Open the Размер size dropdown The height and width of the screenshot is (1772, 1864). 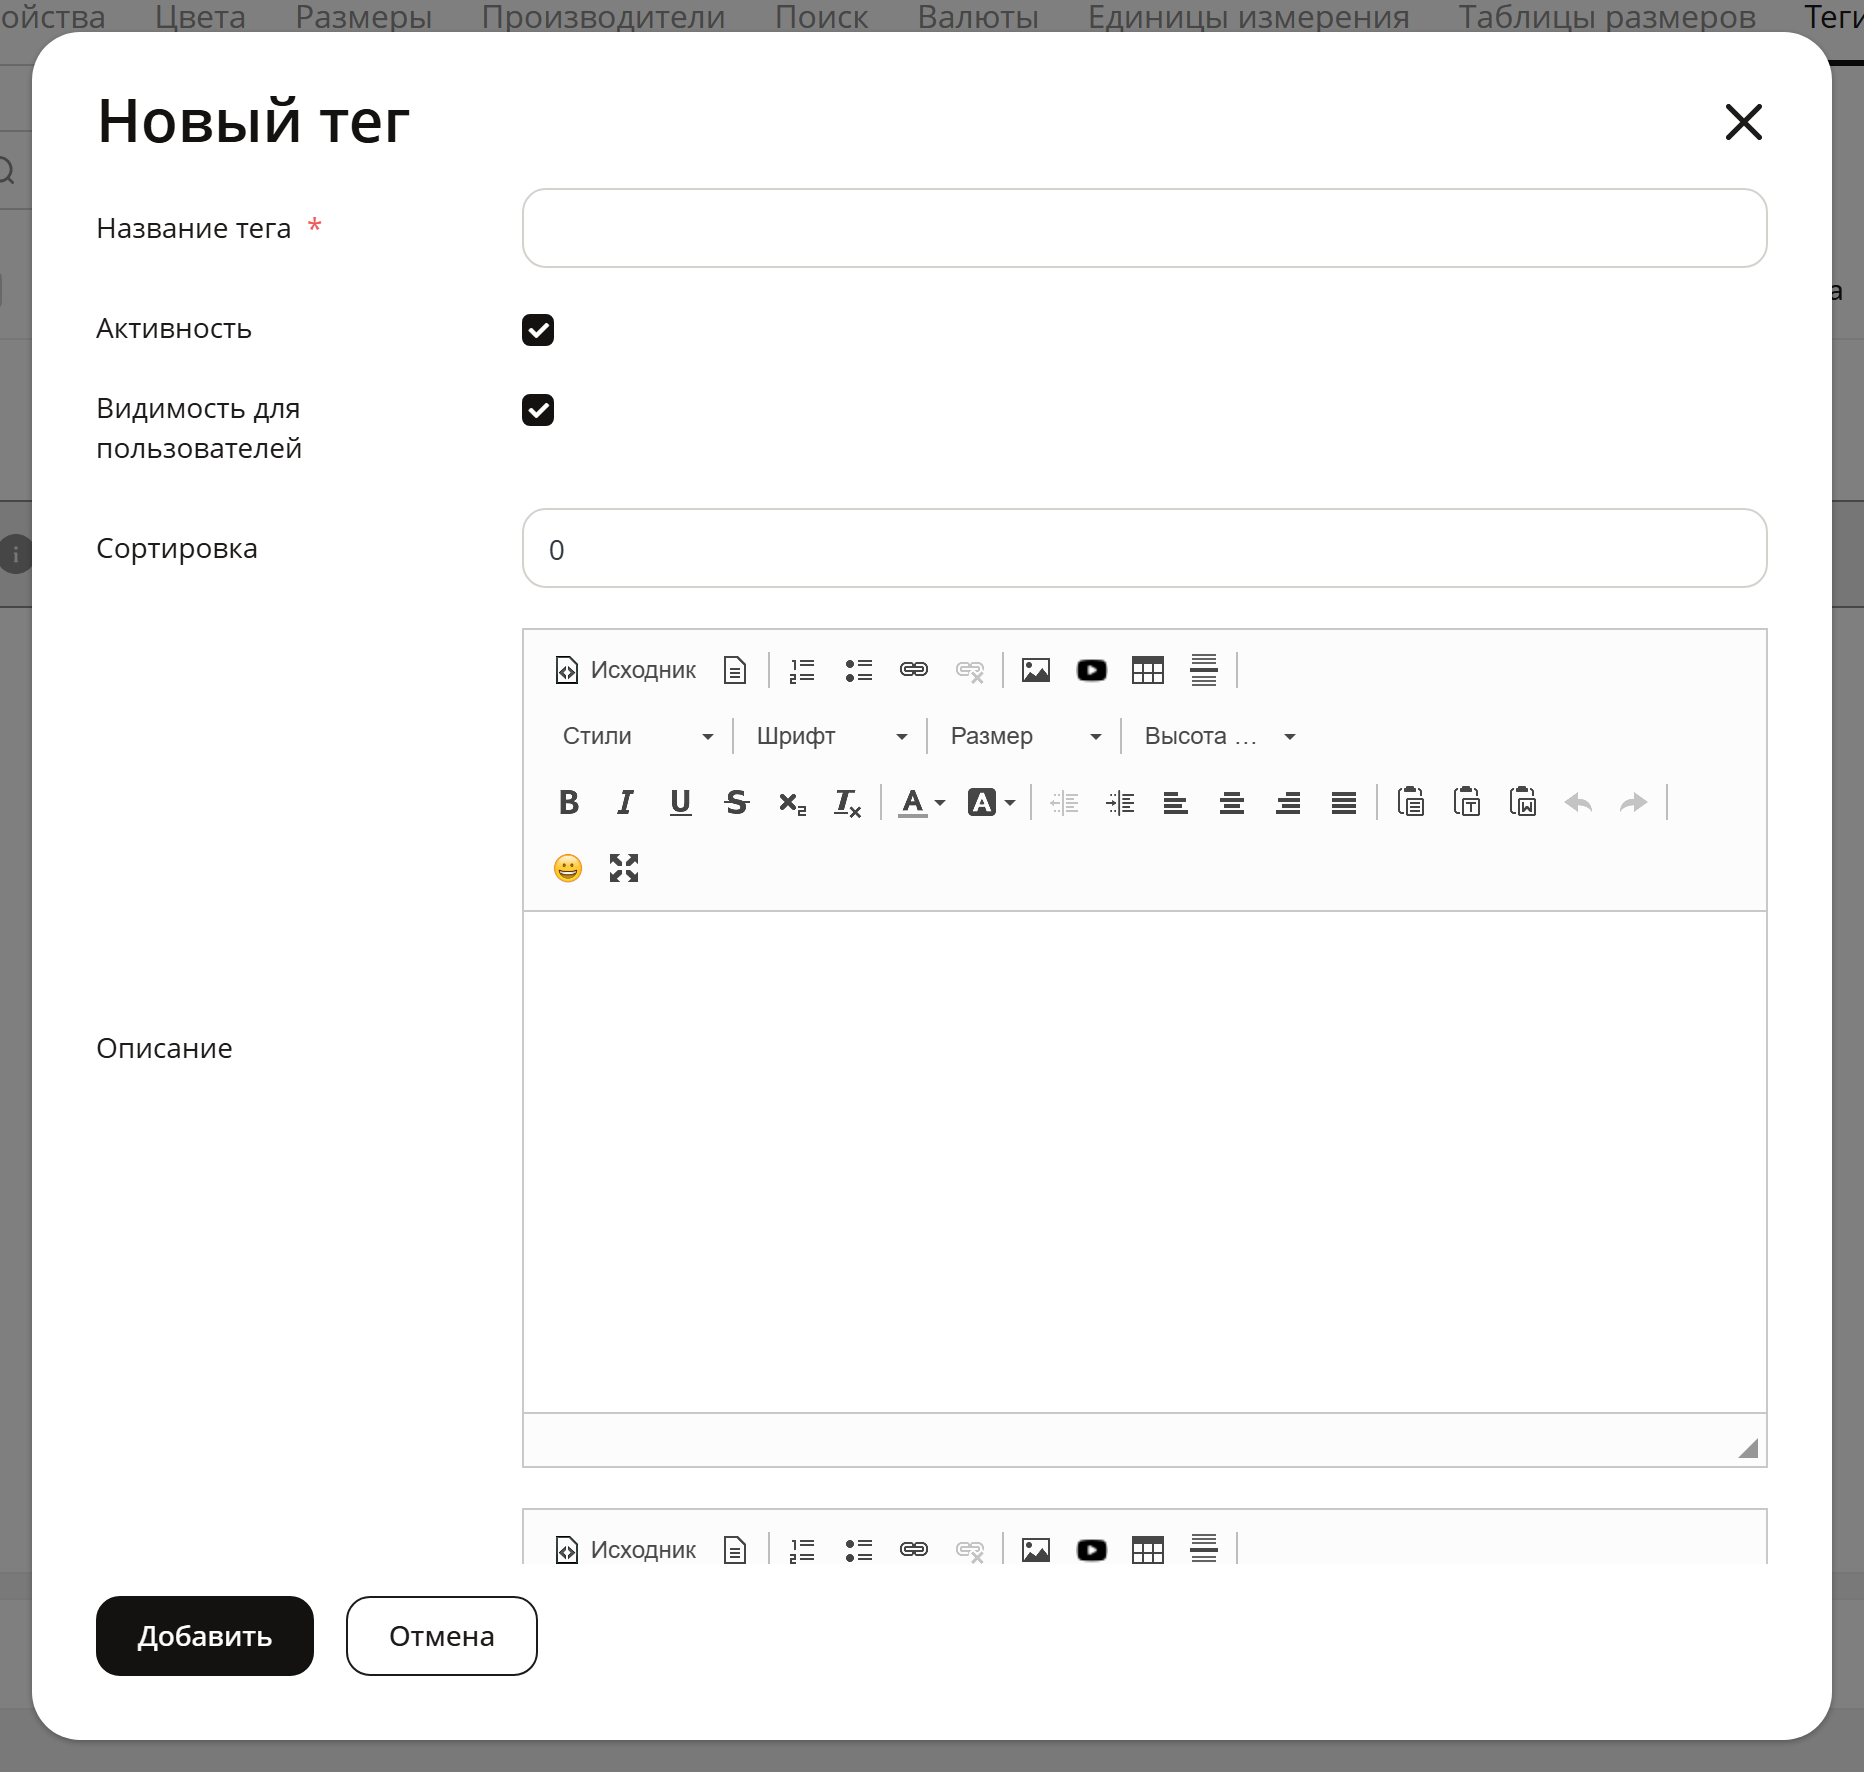[1025, 736]
